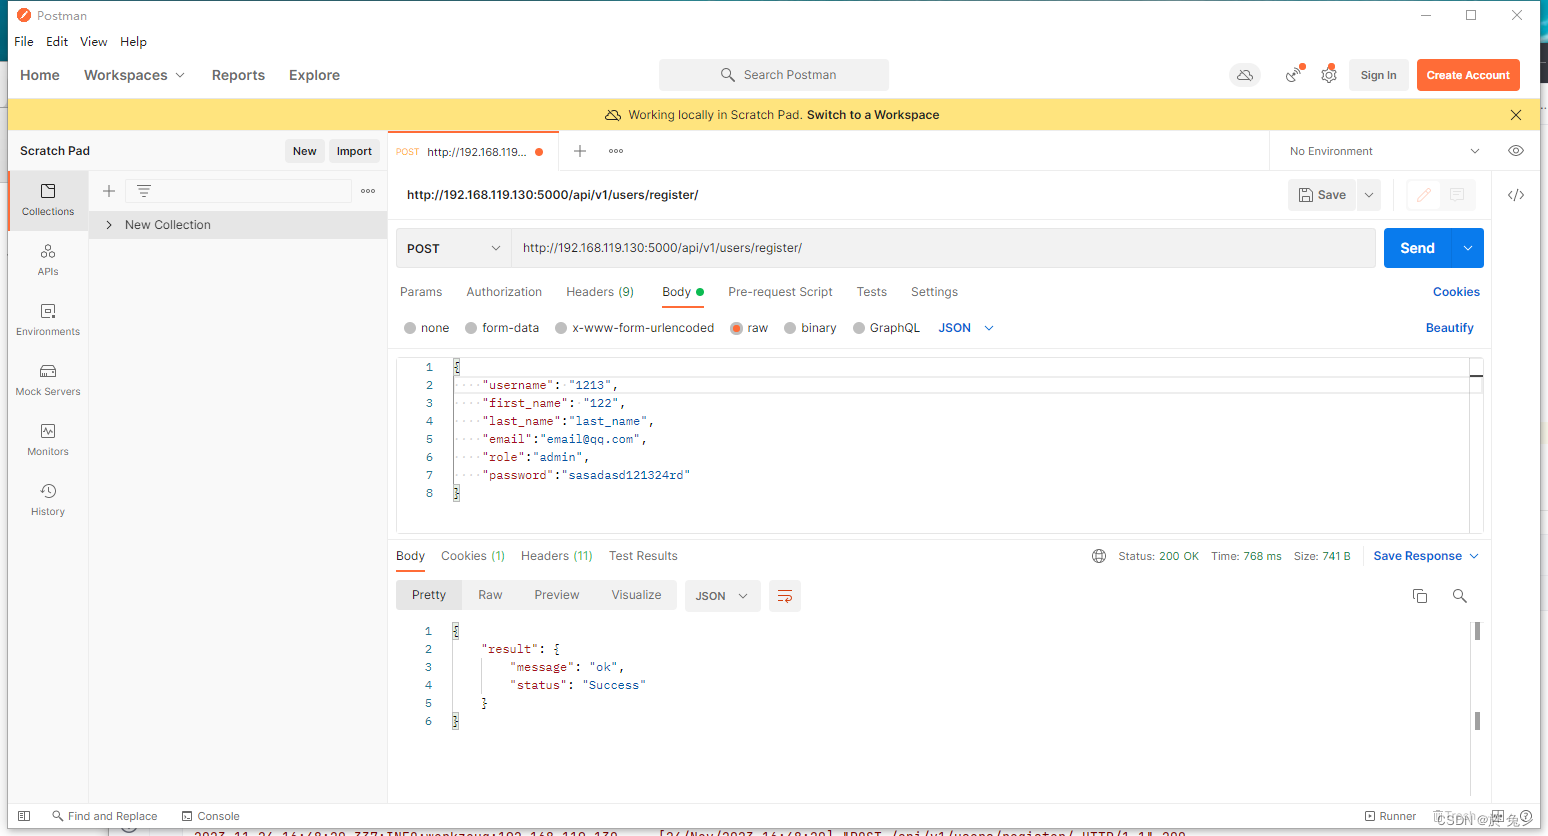The image size is (1548, 836).
Task: Open the Monitors sidebar panel
Action: point(48,440)
